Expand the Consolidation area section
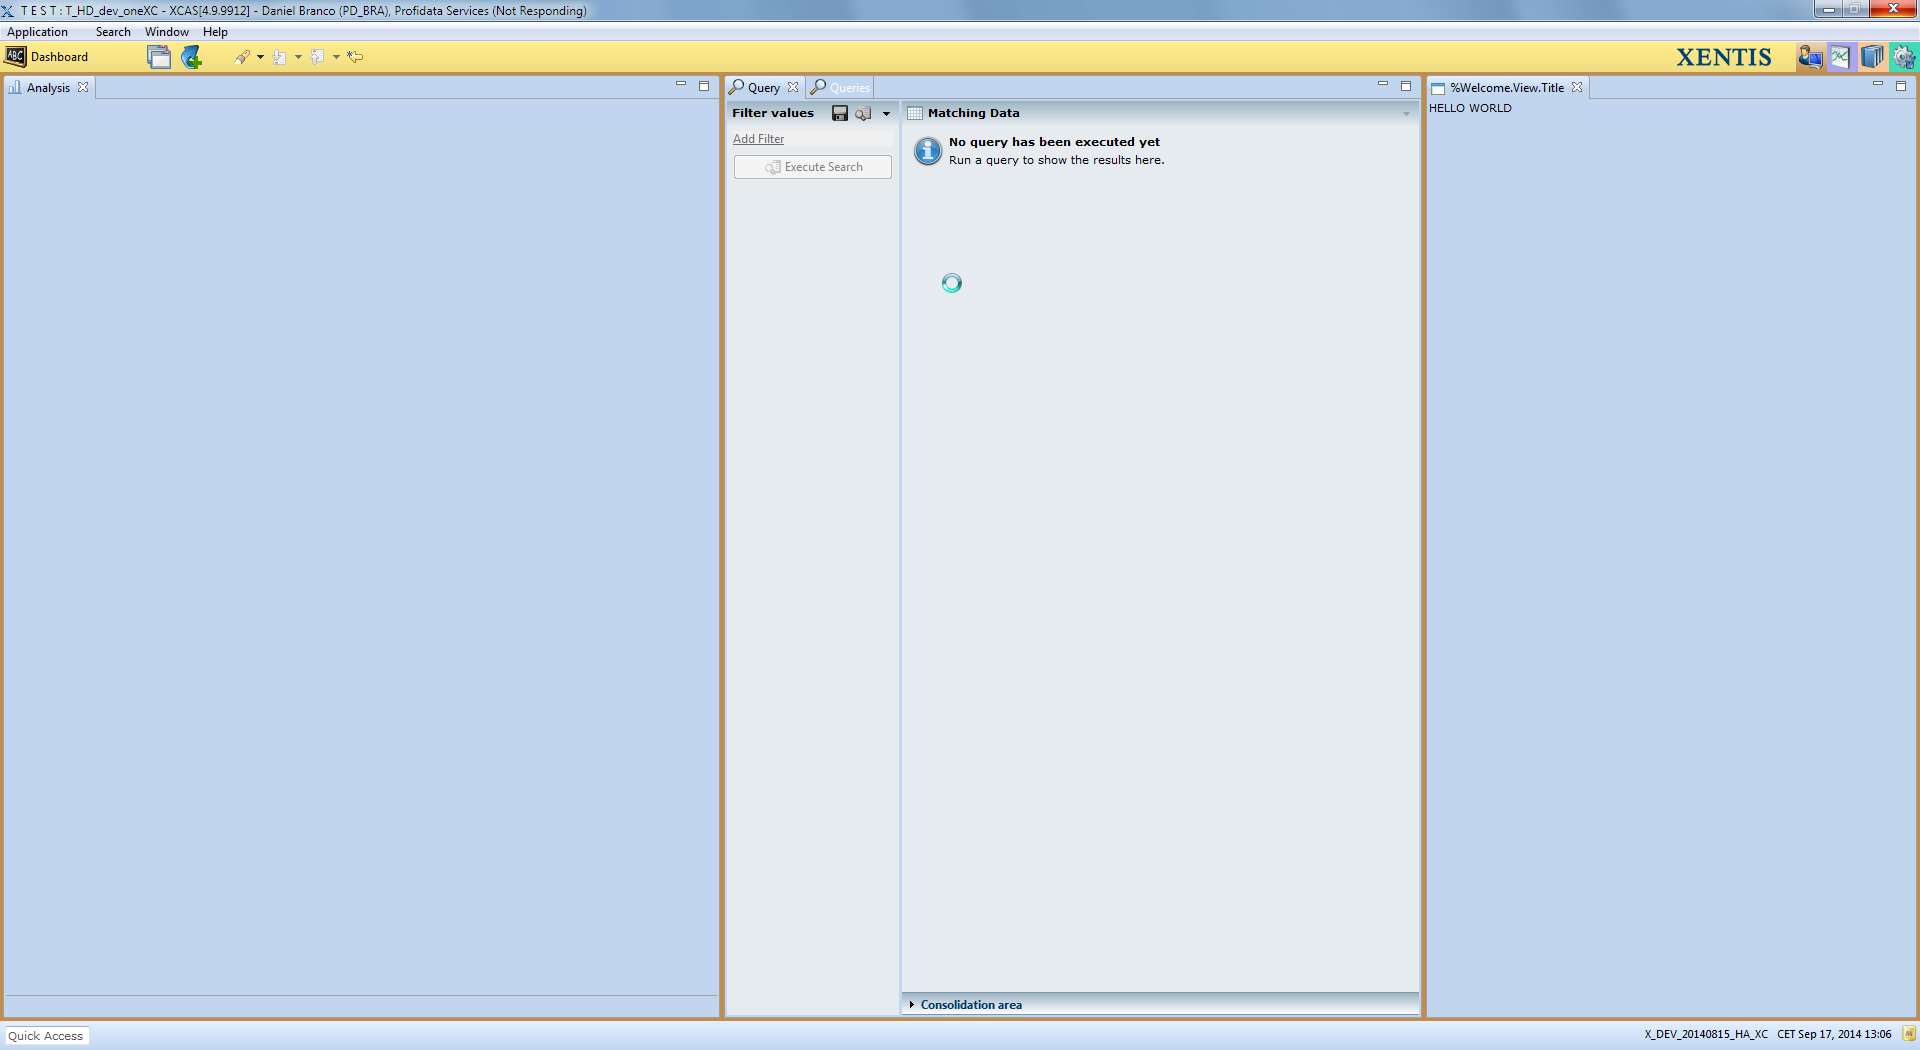The height and width of the screenshot is (1050, 1920). [911, 1004]
